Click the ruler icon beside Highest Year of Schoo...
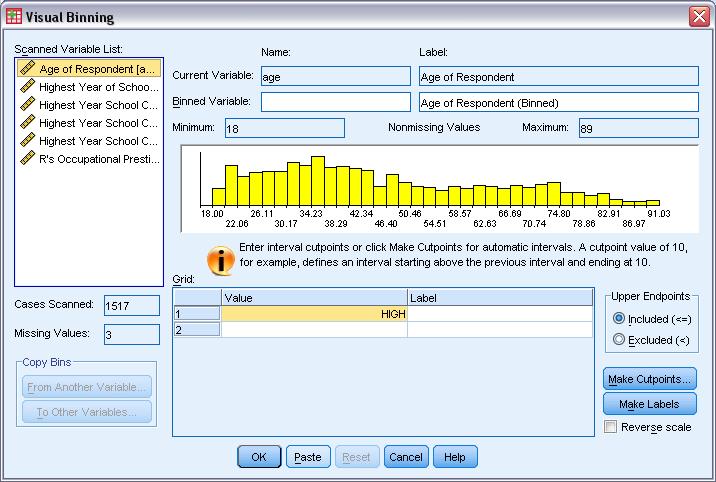 coord(28,87)
